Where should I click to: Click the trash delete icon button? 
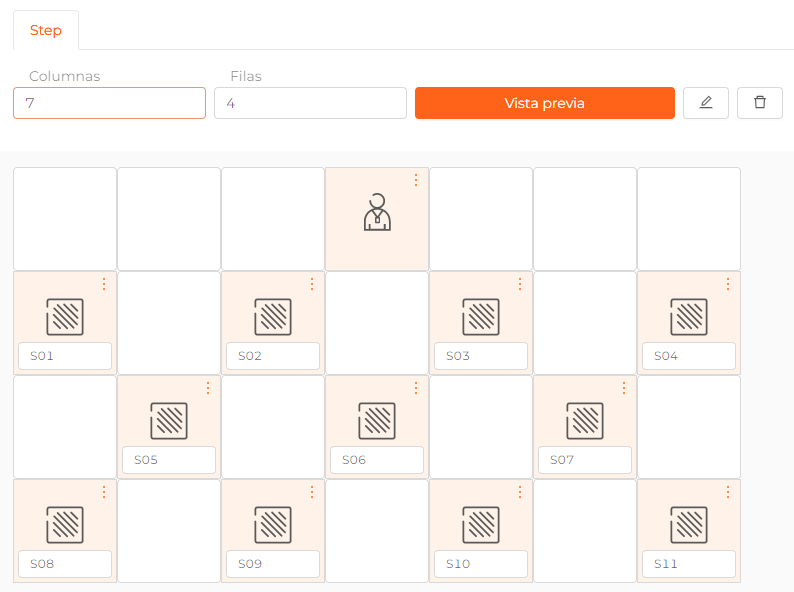(760, 103)
